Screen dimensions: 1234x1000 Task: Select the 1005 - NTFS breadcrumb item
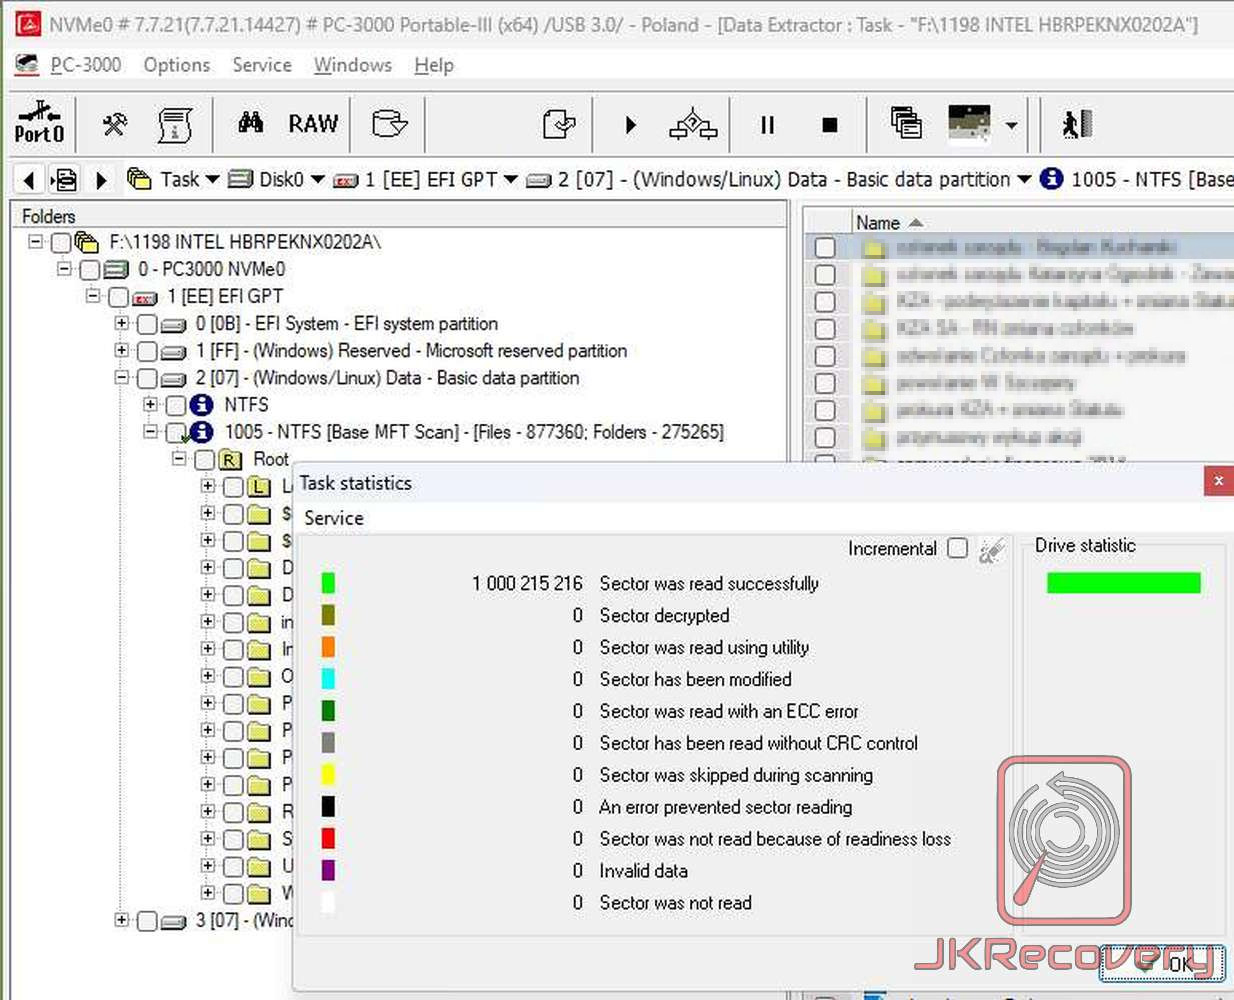pyautogui.click(x=1136, y=179)
